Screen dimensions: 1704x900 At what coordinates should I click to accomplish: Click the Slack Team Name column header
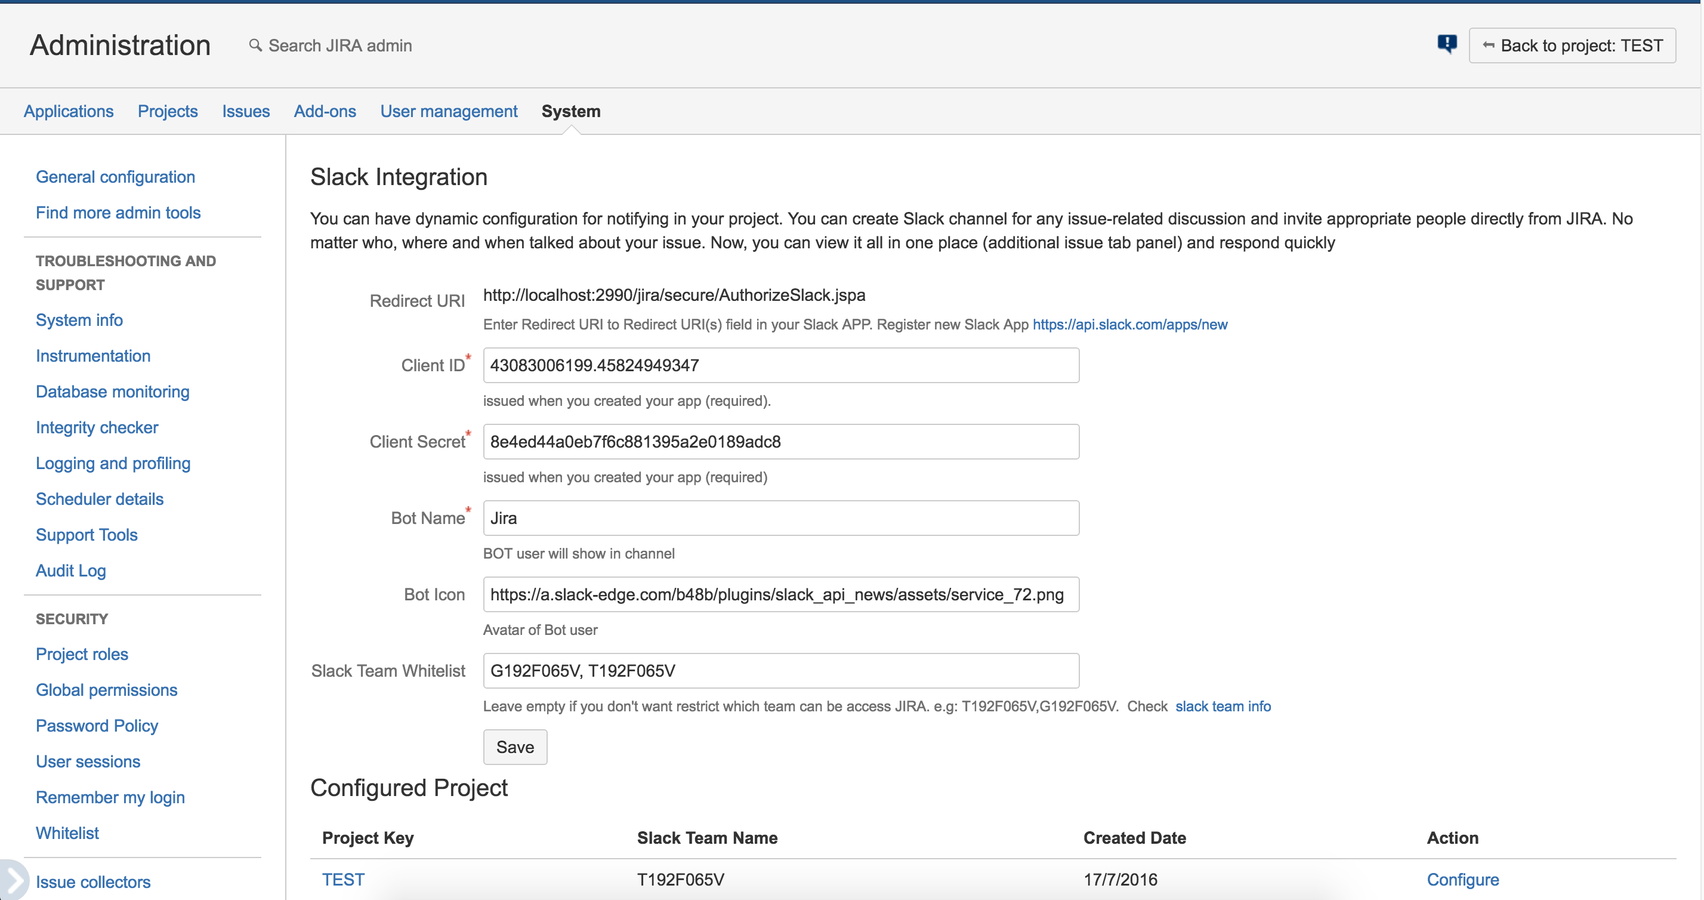tap(707, 838)
